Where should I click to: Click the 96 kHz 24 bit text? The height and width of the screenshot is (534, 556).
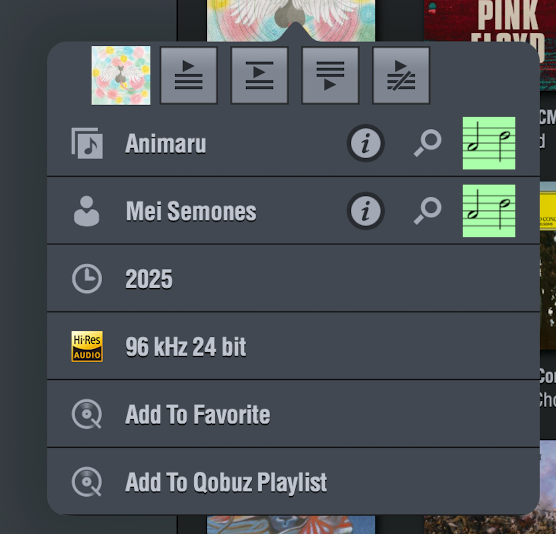[x=186, y=347]
